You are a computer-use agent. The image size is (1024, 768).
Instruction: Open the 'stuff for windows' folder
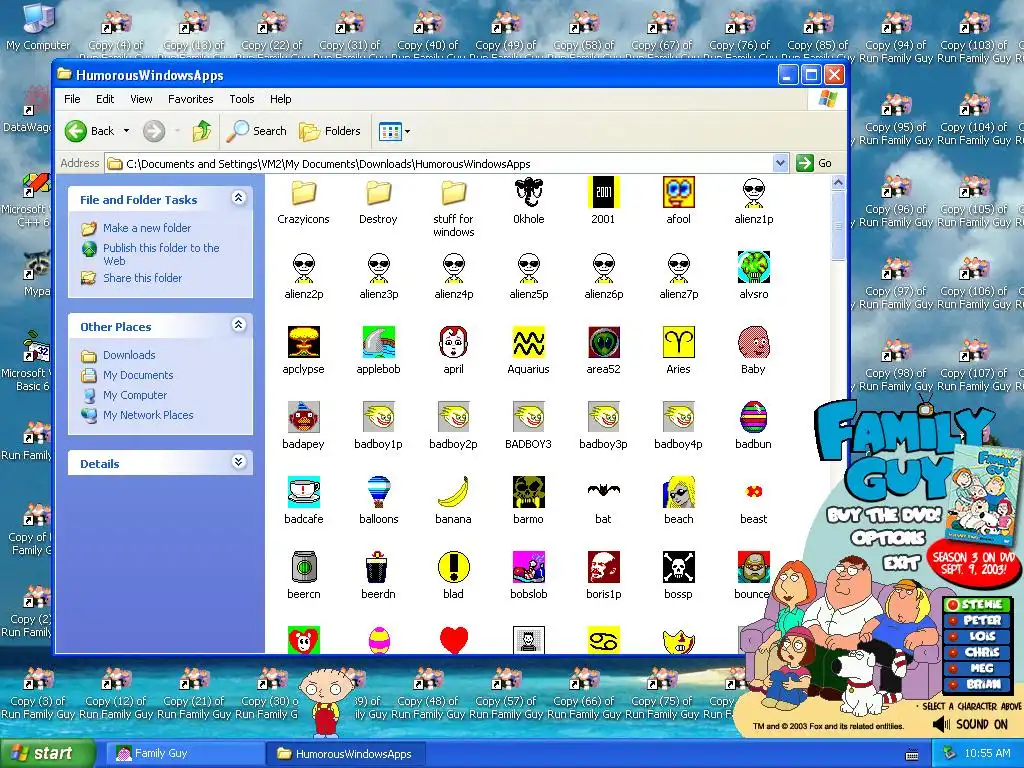tap(453, 193)
